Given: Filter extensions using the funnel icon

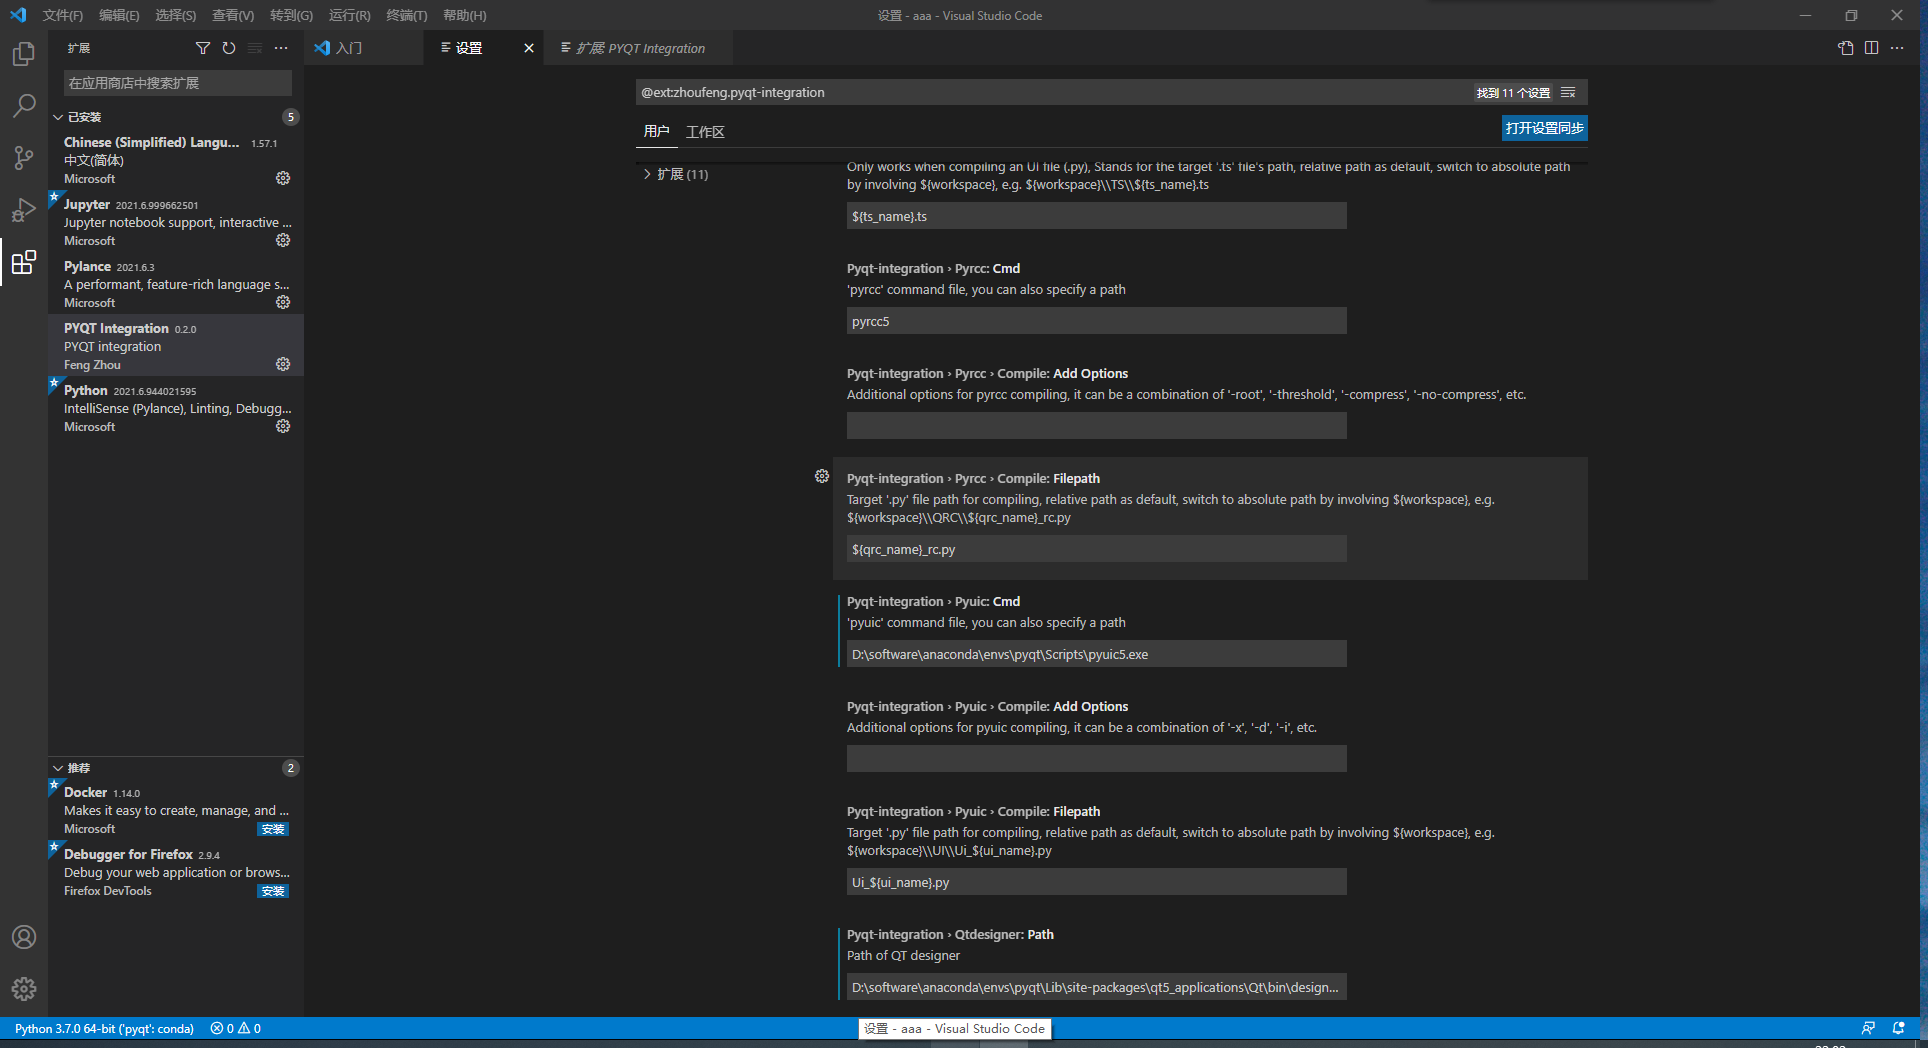Looking at the screenshot, I should 203,48.
